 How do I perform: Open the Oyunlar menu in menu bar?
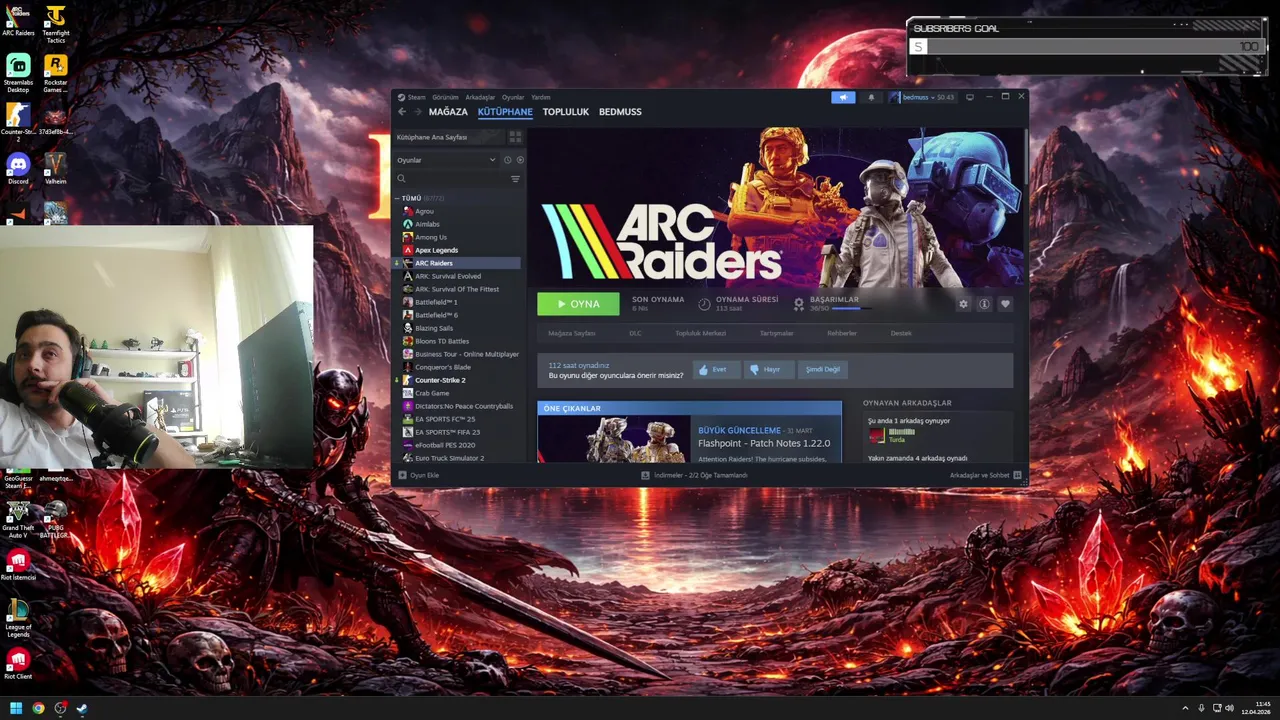point(513,97)
